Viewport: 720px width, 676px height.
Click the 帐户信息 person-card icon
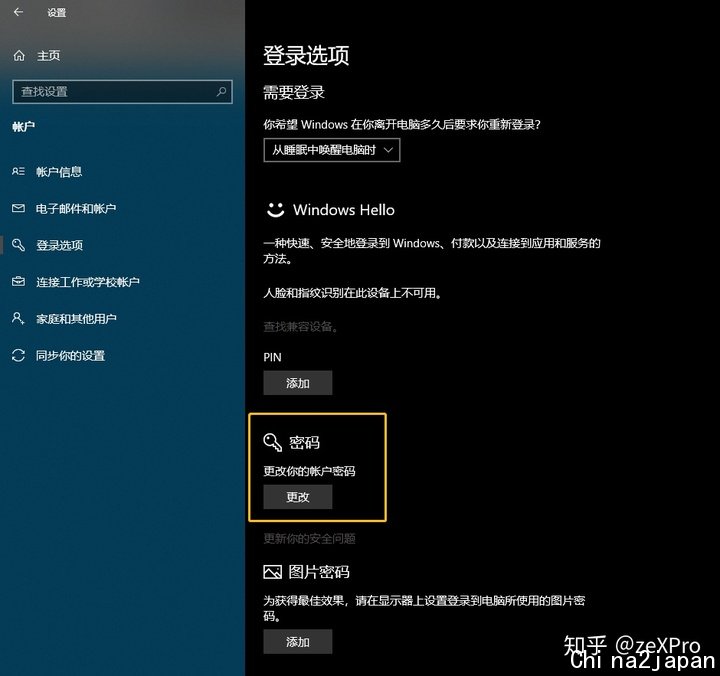point(18,171)
